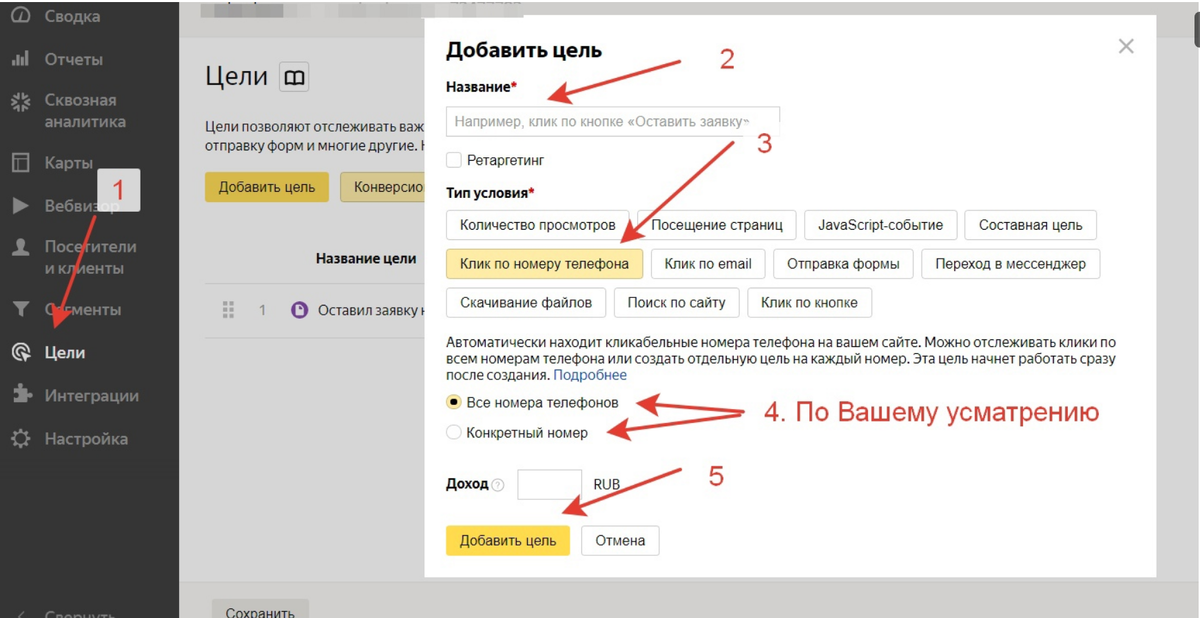
Task: Click the Сегменты funnel icon
Action: tap(20, 310)
